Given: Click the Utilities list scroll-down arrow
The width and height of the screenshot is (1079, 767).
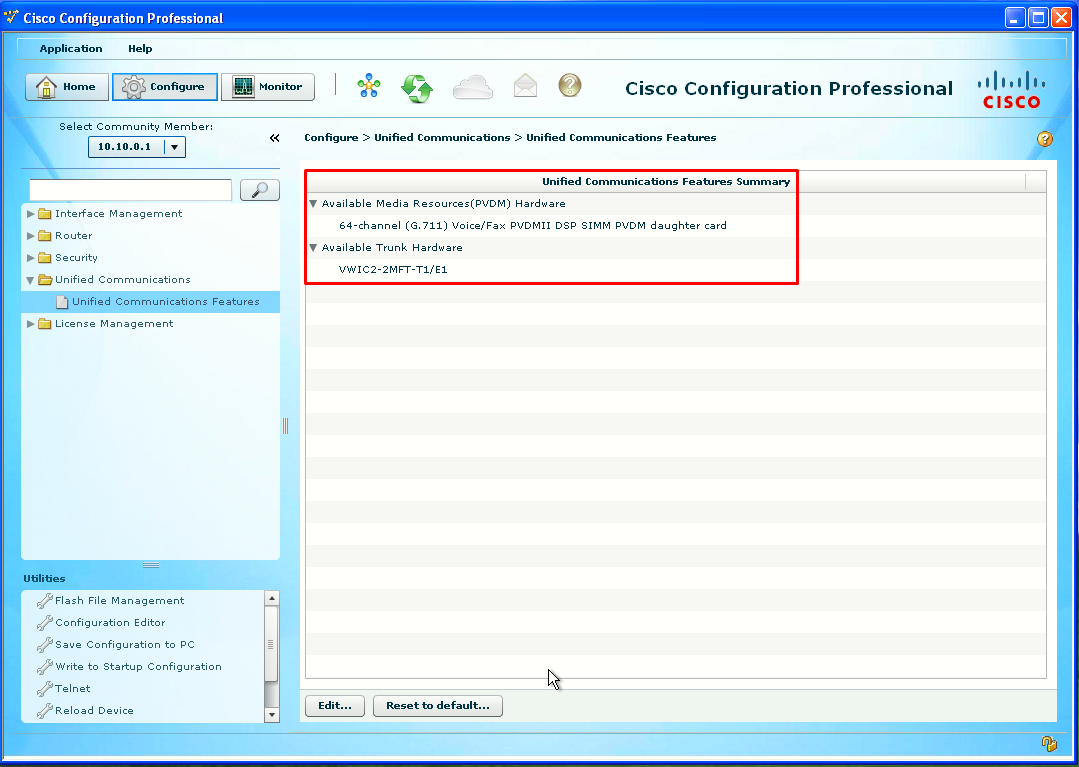Looking at the screenshot, I should [272, 715].
